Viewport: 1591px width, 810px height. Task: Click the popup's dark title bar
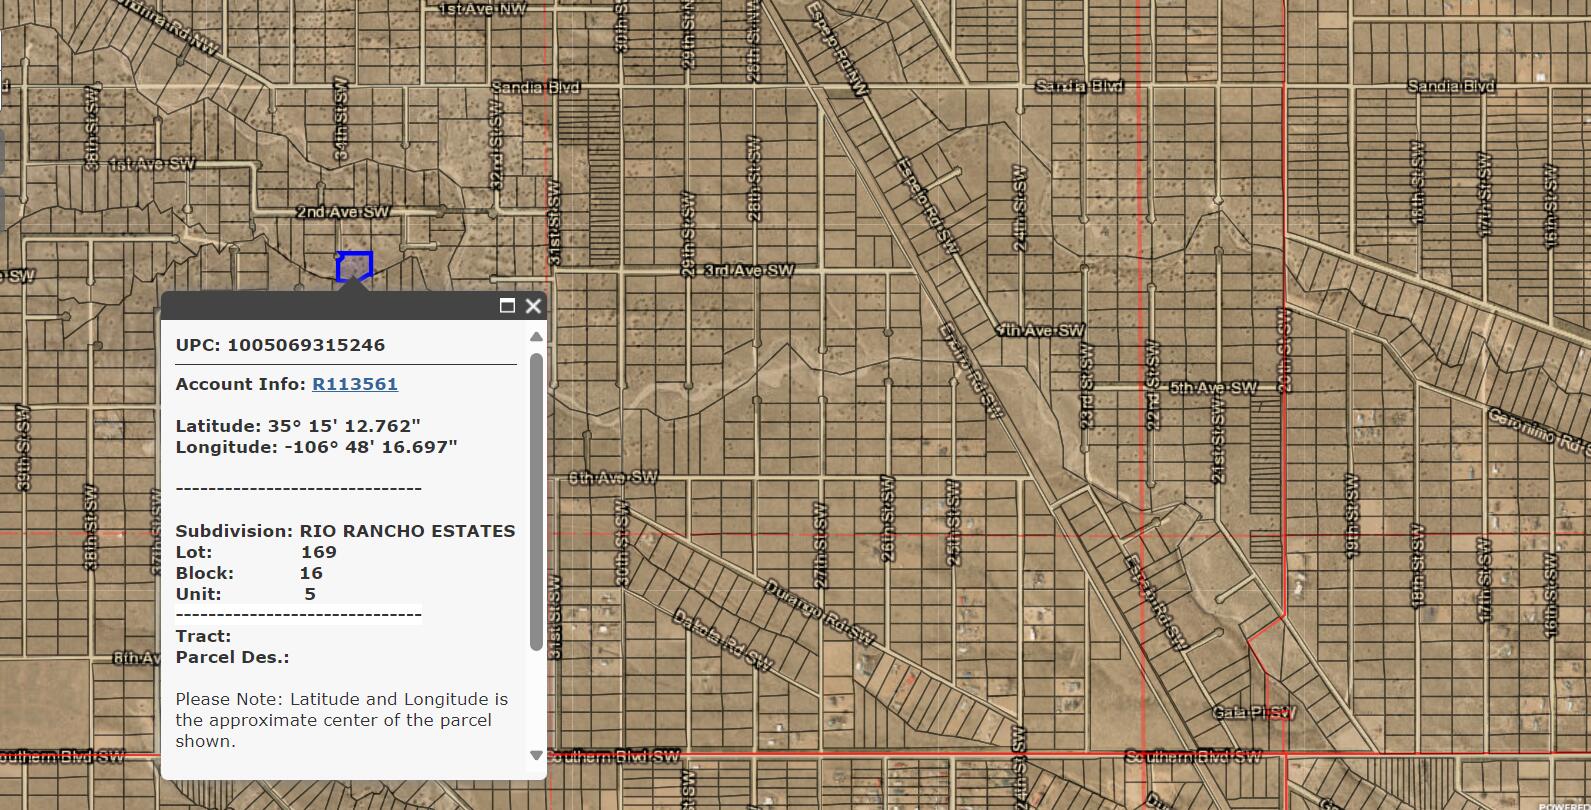[330, 306]
